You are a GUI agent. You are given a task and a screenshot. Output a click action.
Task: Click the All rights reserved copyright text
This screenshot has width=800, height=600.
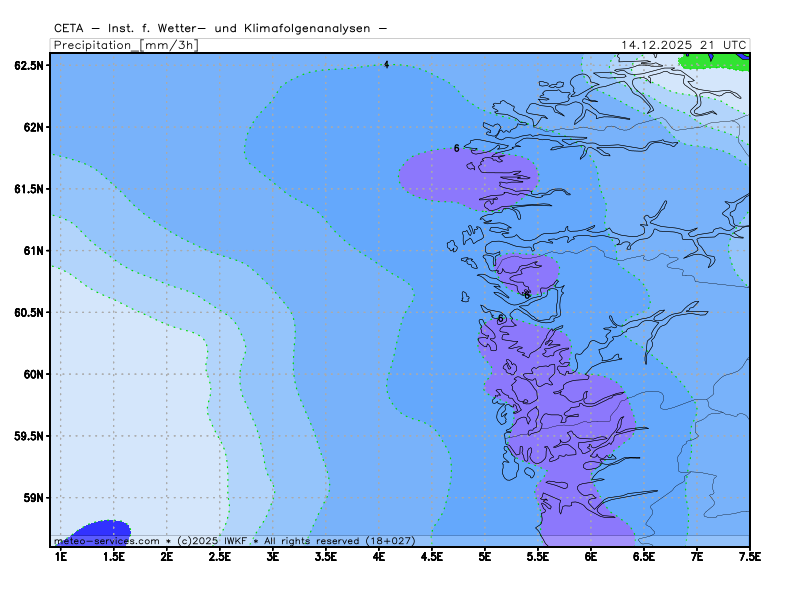pyautogui.click(x=315, y=540)
